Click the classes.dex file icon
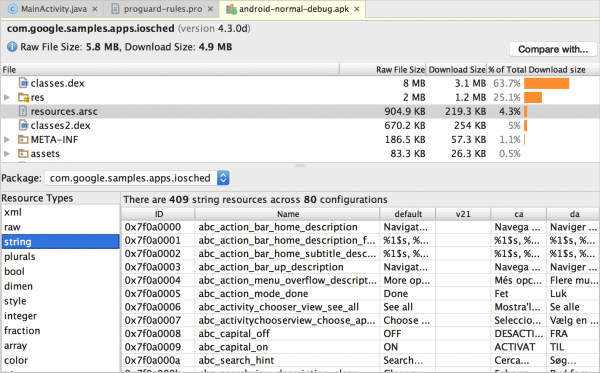The image size is (600, 373). coord(24,83)
